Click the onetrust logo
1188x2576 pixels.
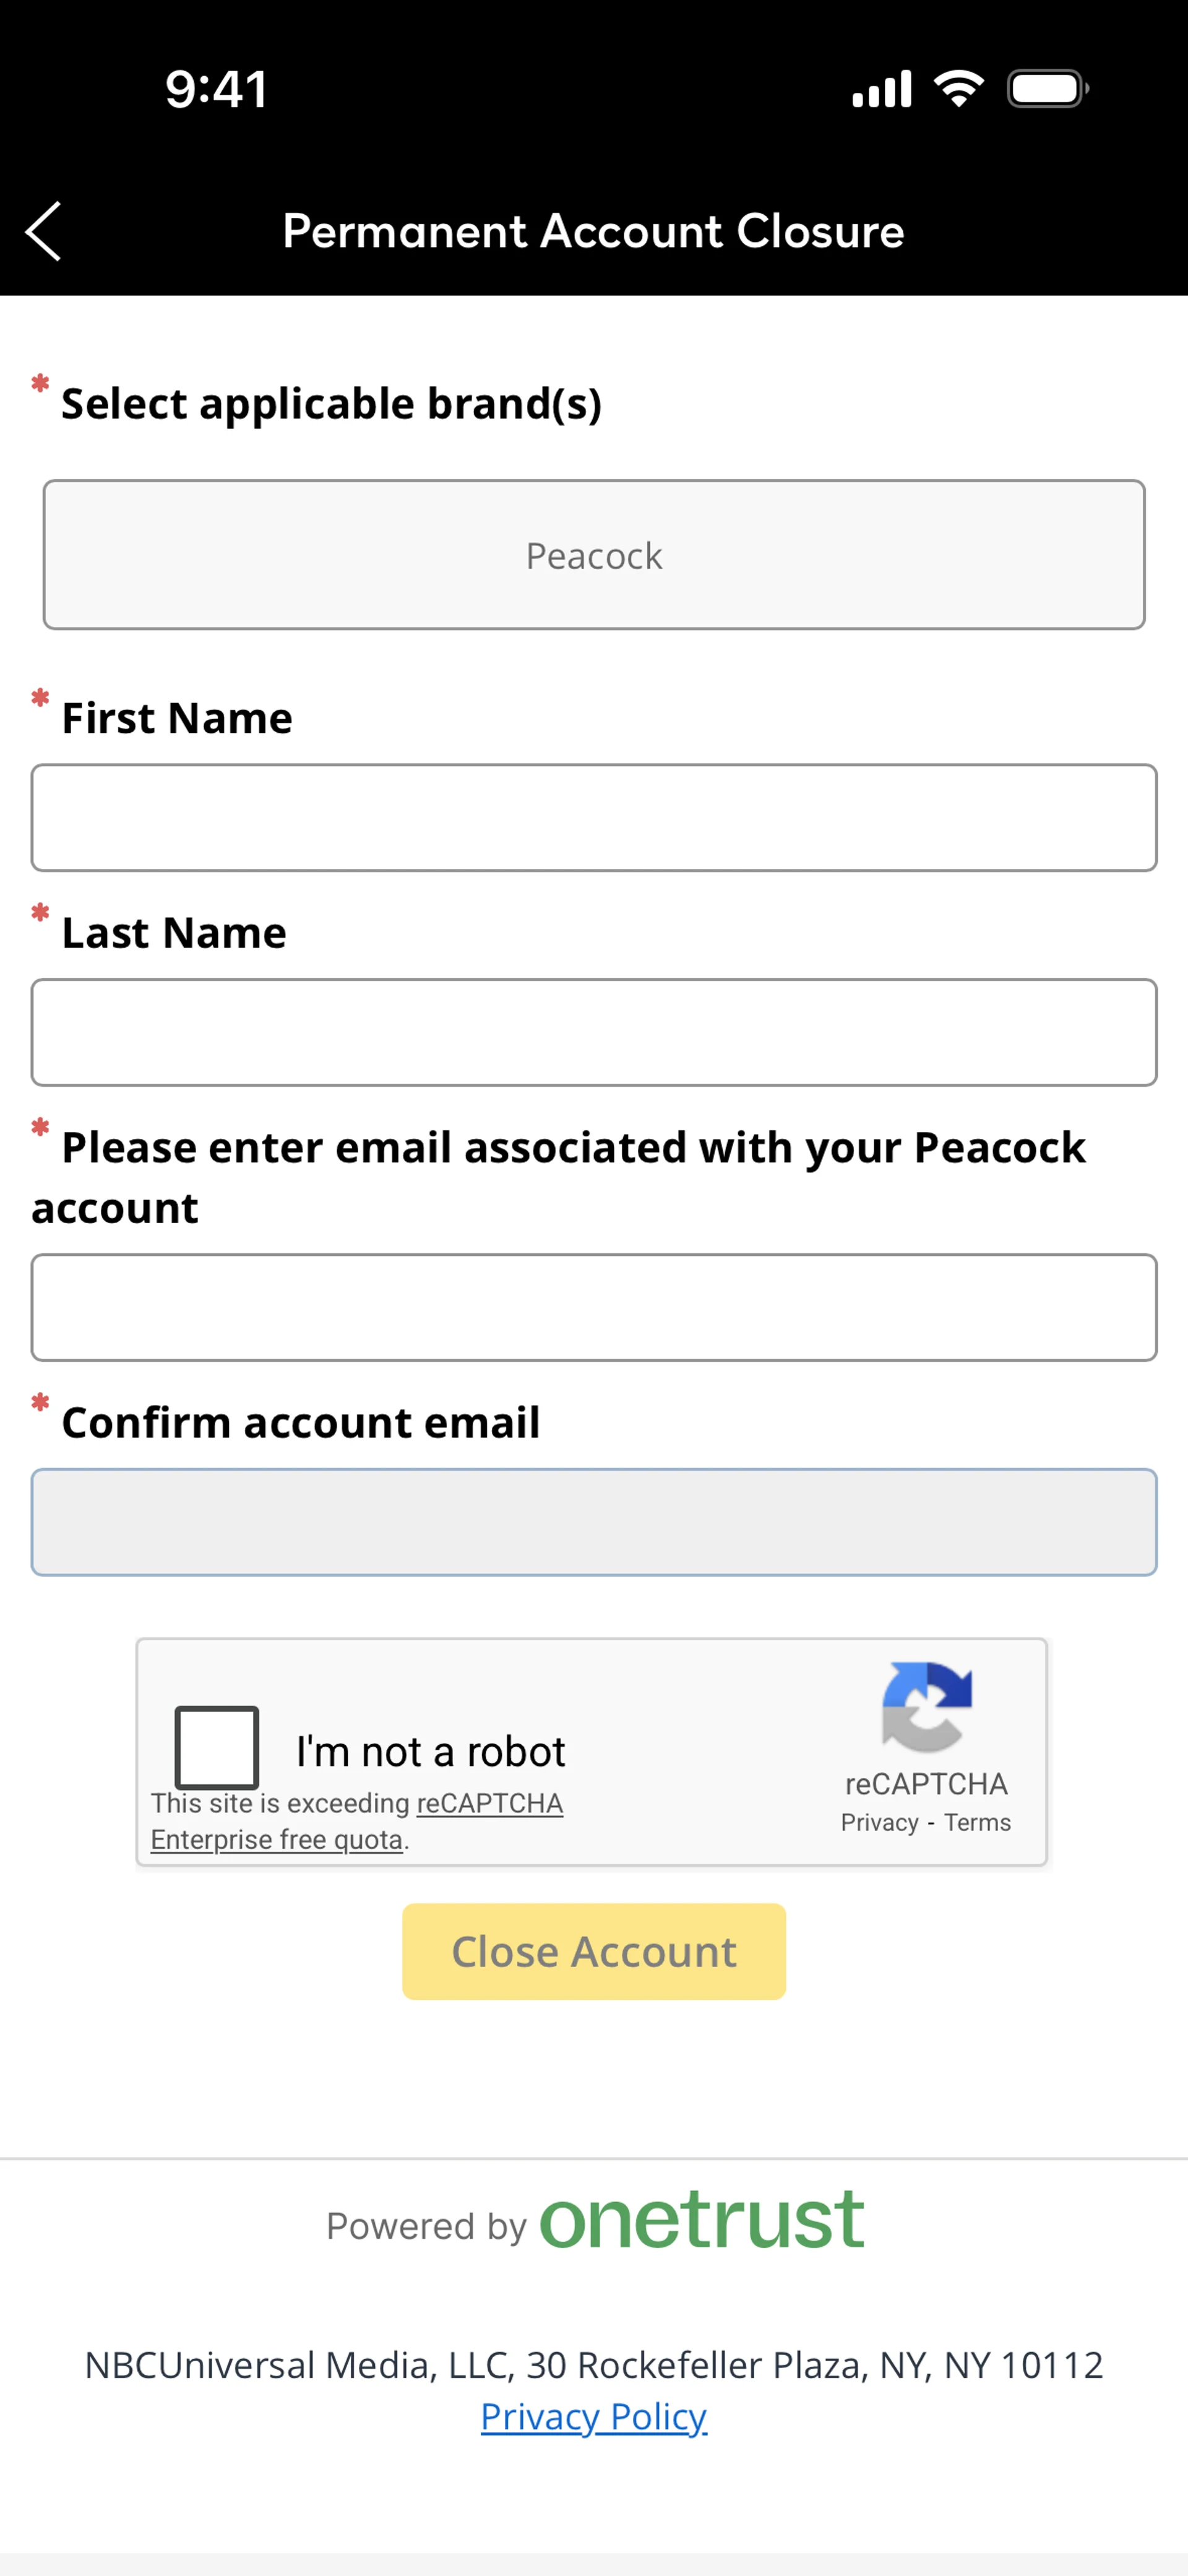[701, 2220]
